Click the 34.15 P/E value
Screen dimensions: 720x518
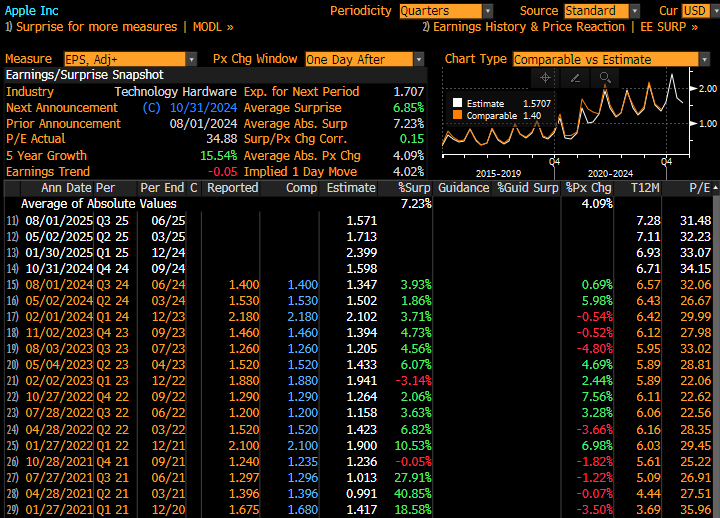695,269
